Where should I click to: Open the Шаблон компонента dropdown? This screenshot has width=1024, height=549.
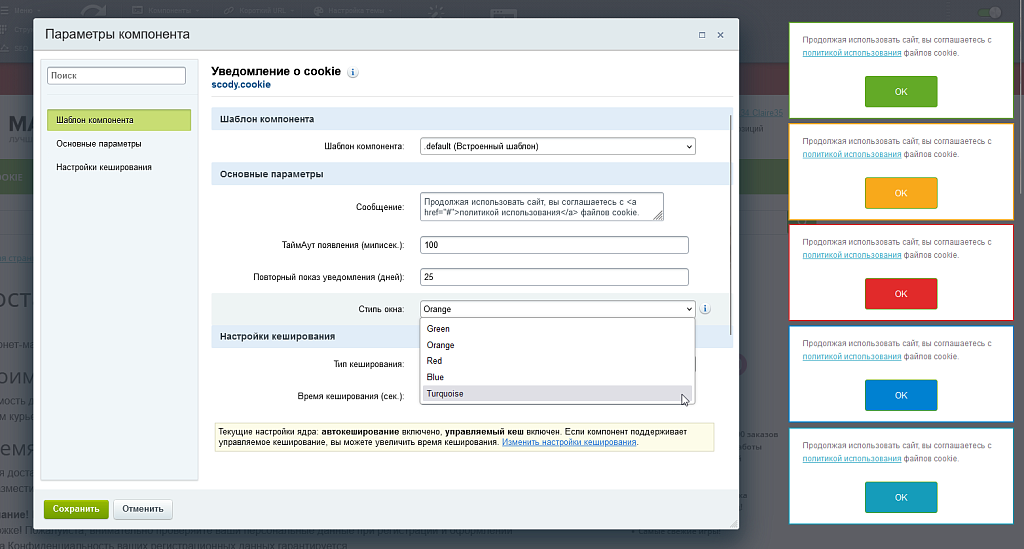[x=558, y=146]
